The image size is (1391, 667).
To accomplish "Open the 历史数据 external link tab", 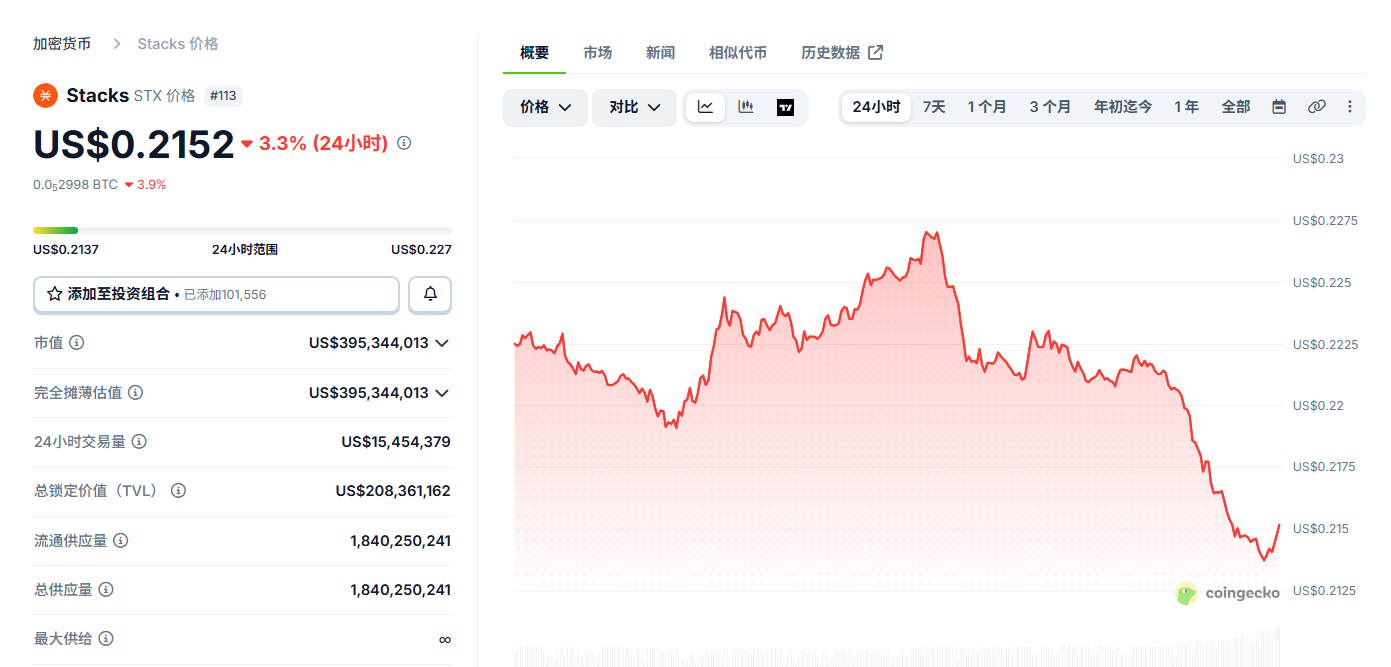I will coord(842,53).
